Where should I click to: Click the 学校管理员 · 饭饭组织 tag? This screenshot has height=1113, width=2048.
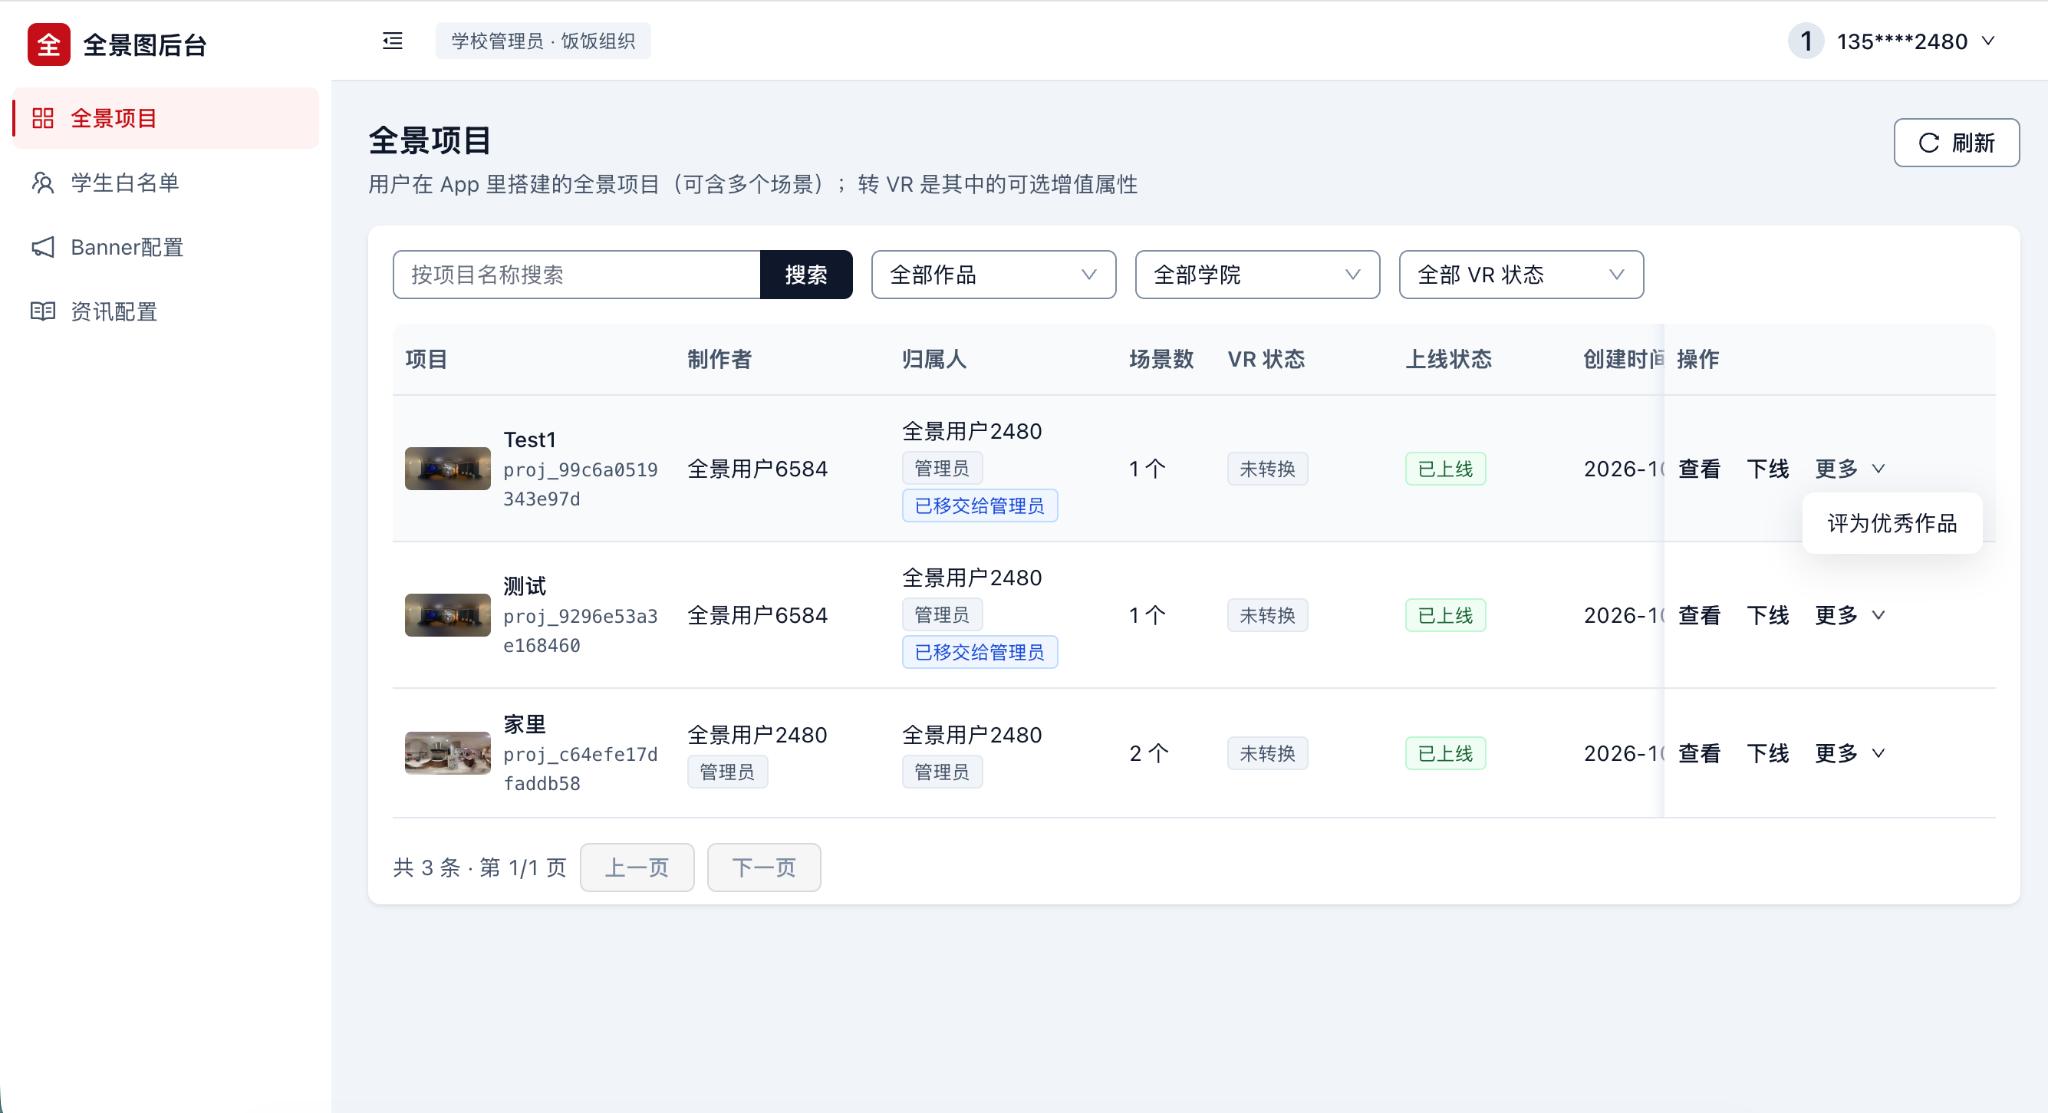543,41
